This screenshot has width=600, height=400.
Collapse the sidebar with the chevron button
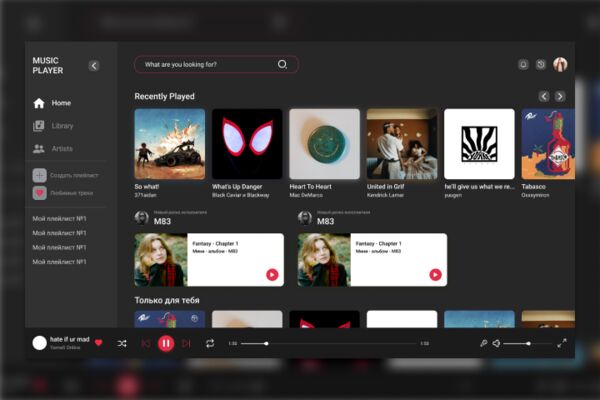(94, 65)
